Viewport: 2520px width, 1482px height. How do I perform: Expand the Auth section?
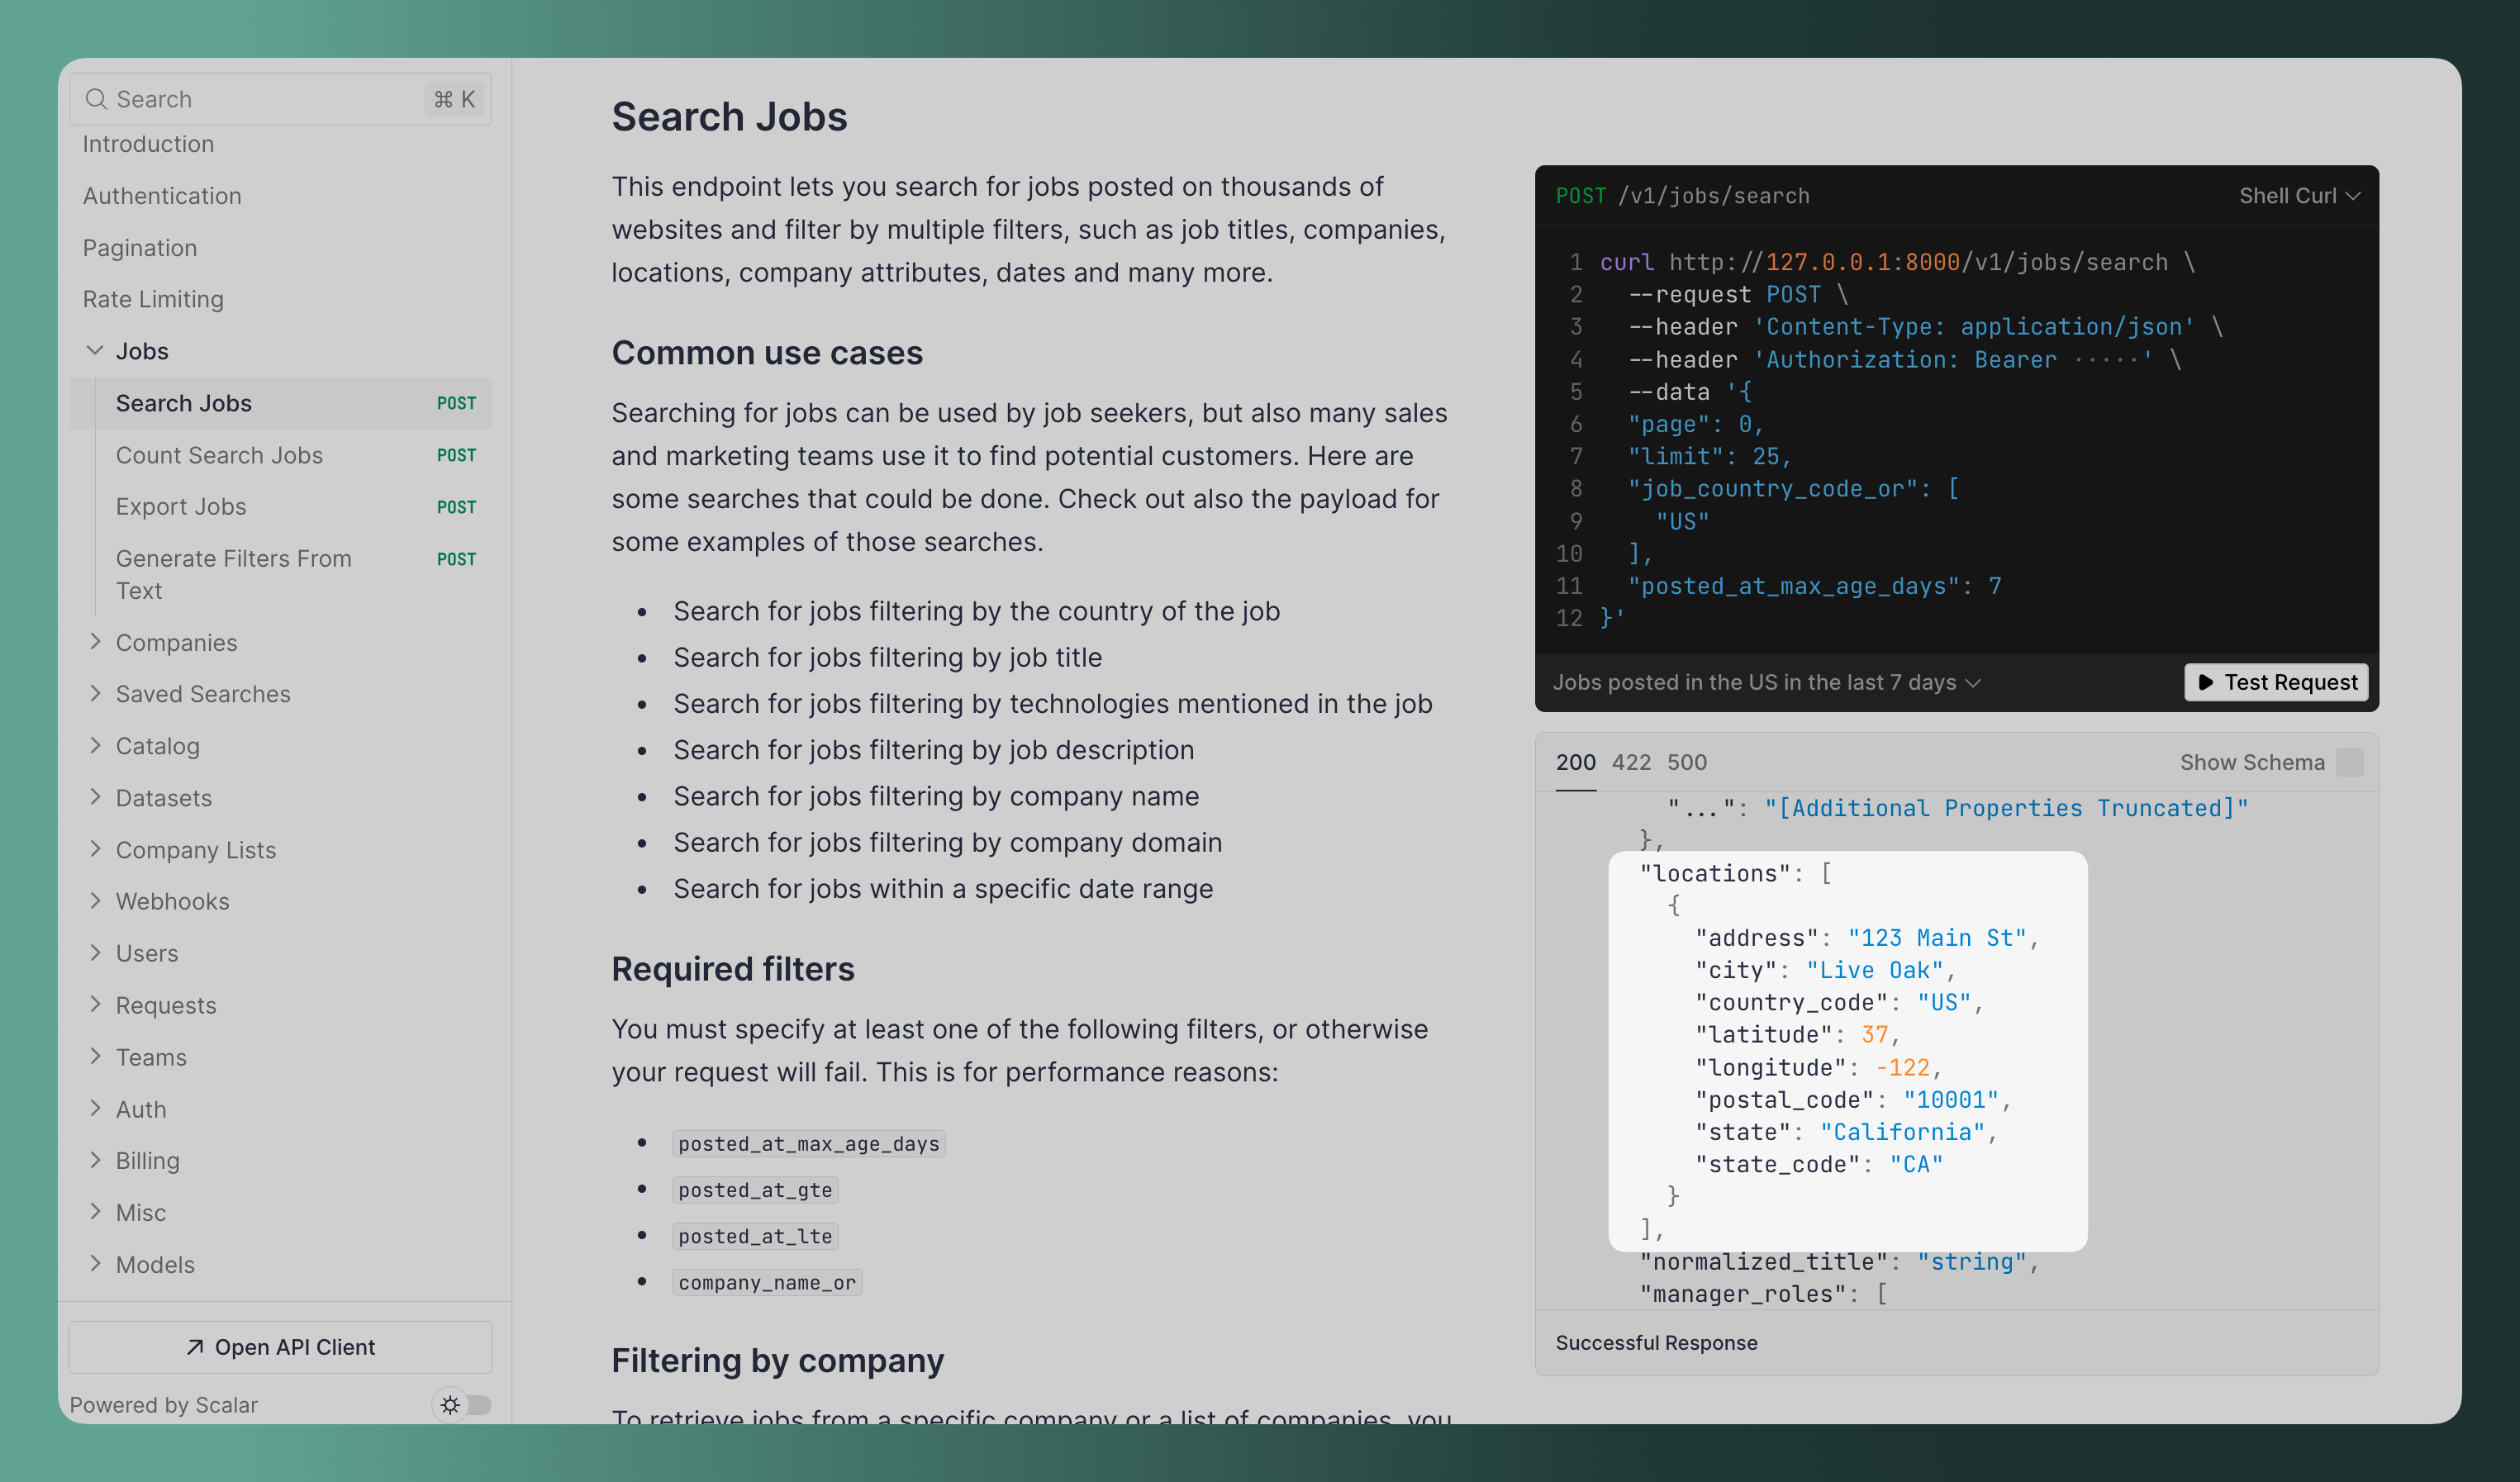pos(95,1108)
